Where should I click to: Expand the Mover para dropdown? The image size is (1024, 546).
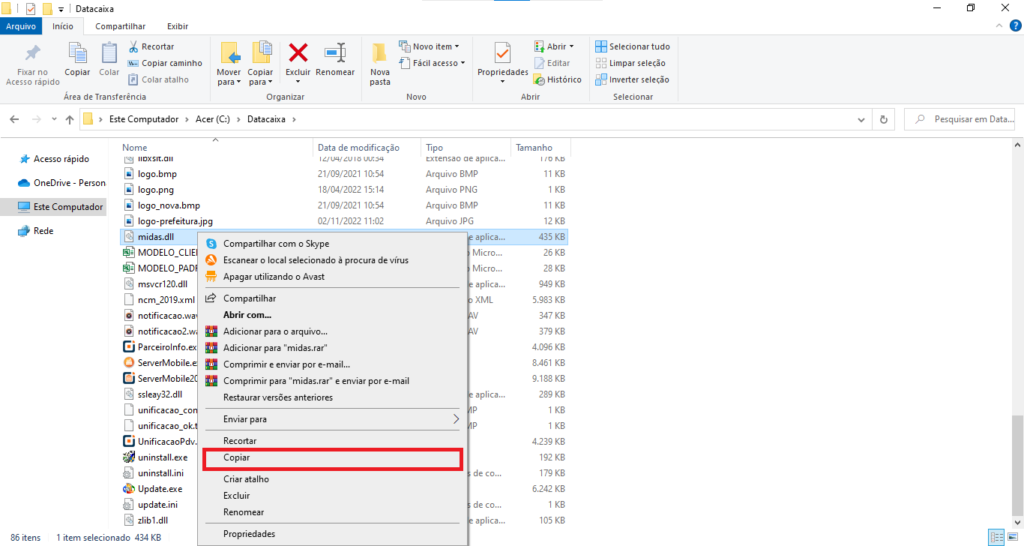(229, 83)
